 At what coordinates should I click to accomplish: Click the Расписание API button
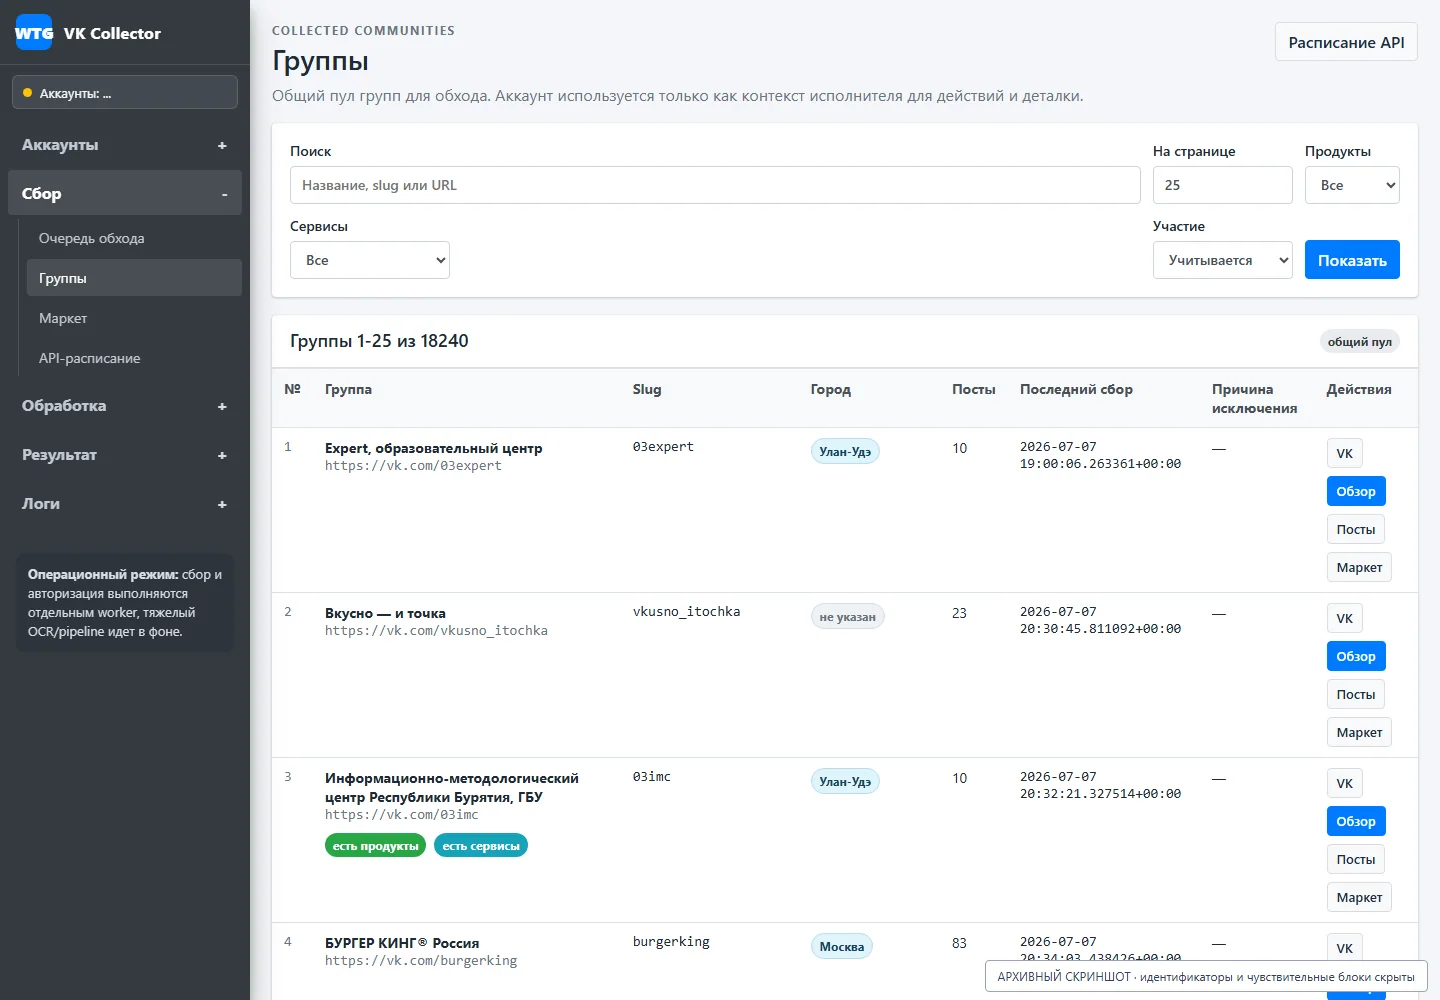tap(1346, 42)
